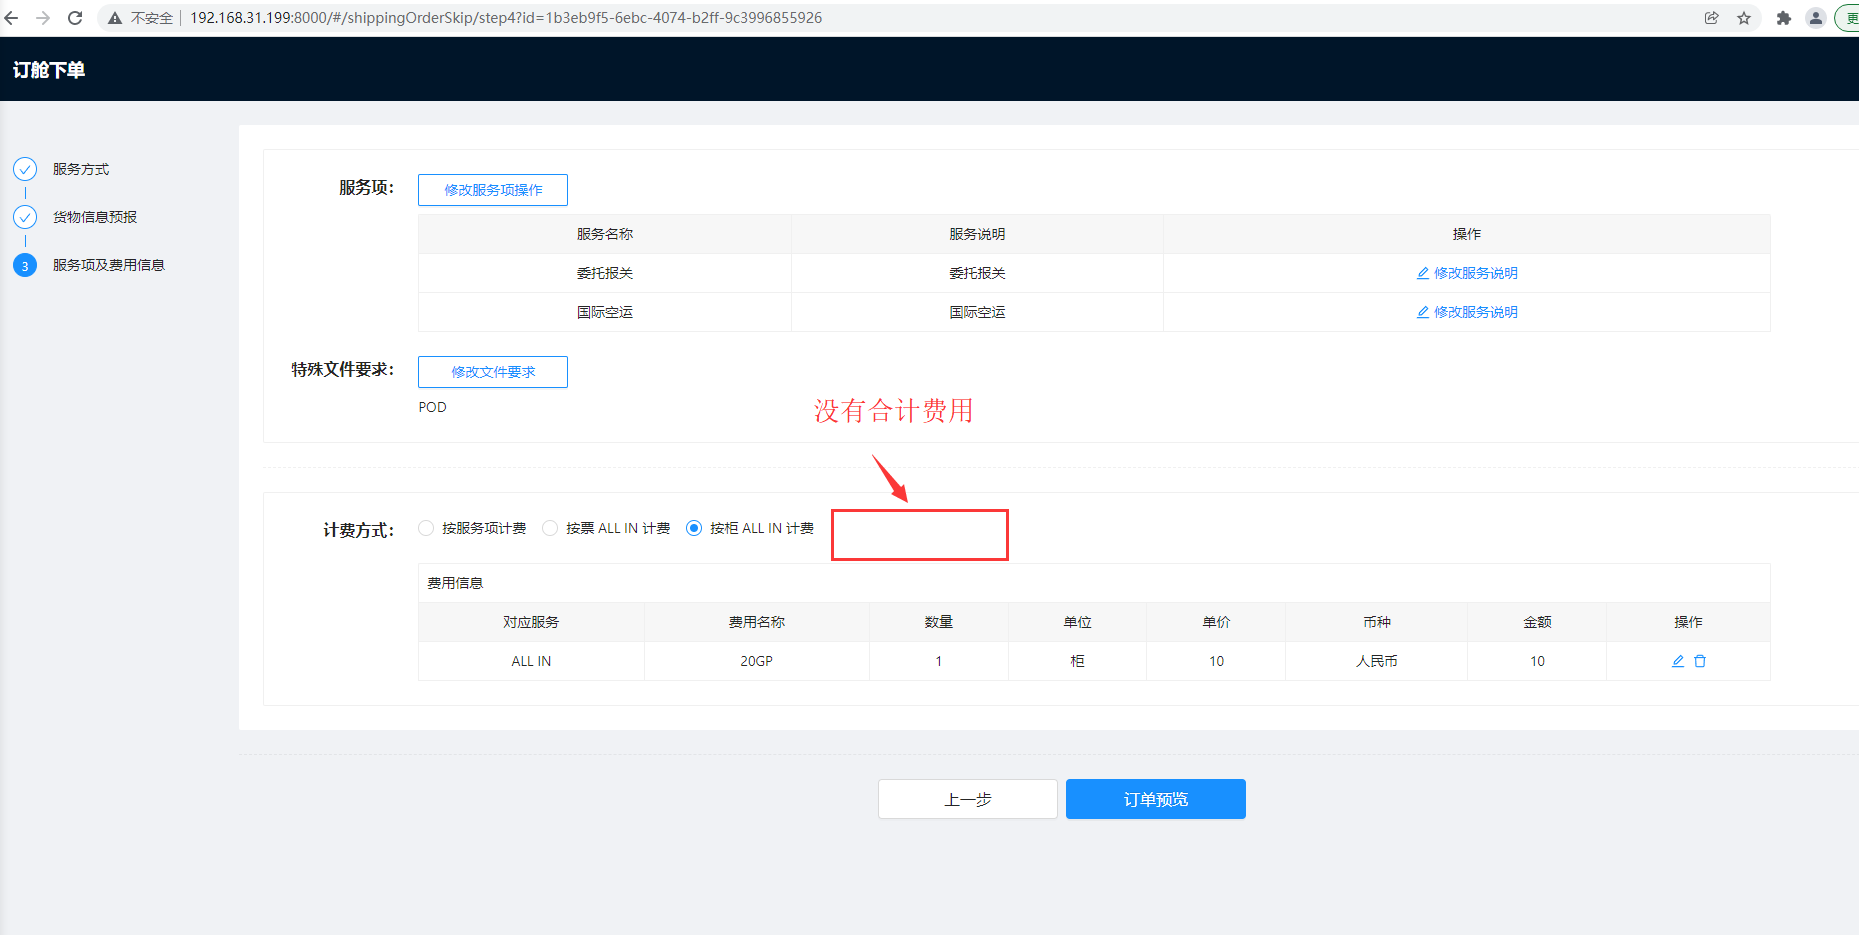
Task: Go back using browser back arrow
Action: click(x=12, y=18)
